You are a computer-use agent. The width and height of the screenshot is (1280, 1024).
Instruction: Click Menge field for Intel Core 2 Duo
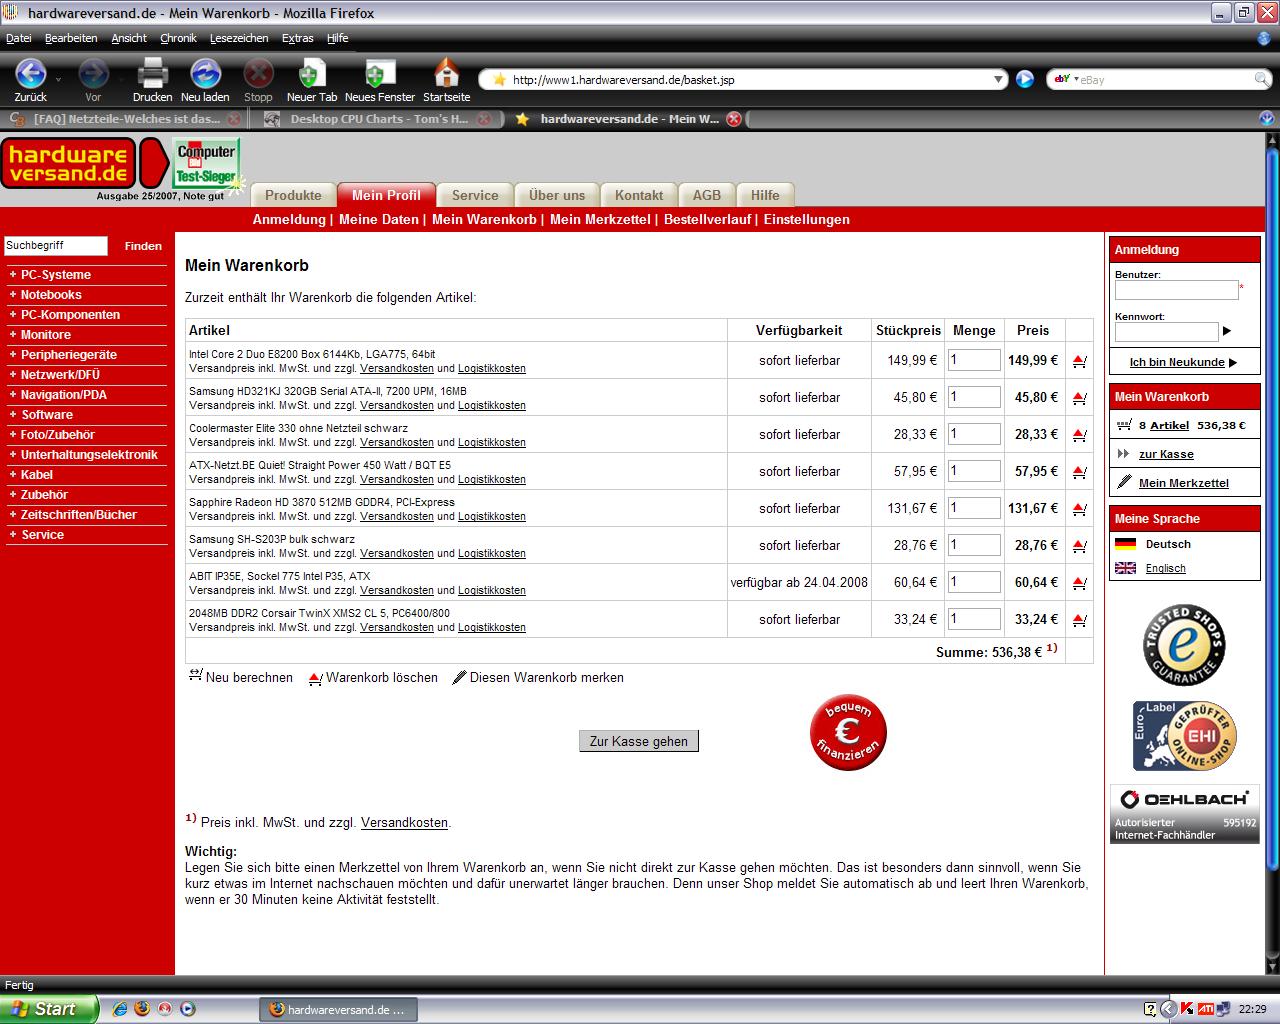click(974, 360)
